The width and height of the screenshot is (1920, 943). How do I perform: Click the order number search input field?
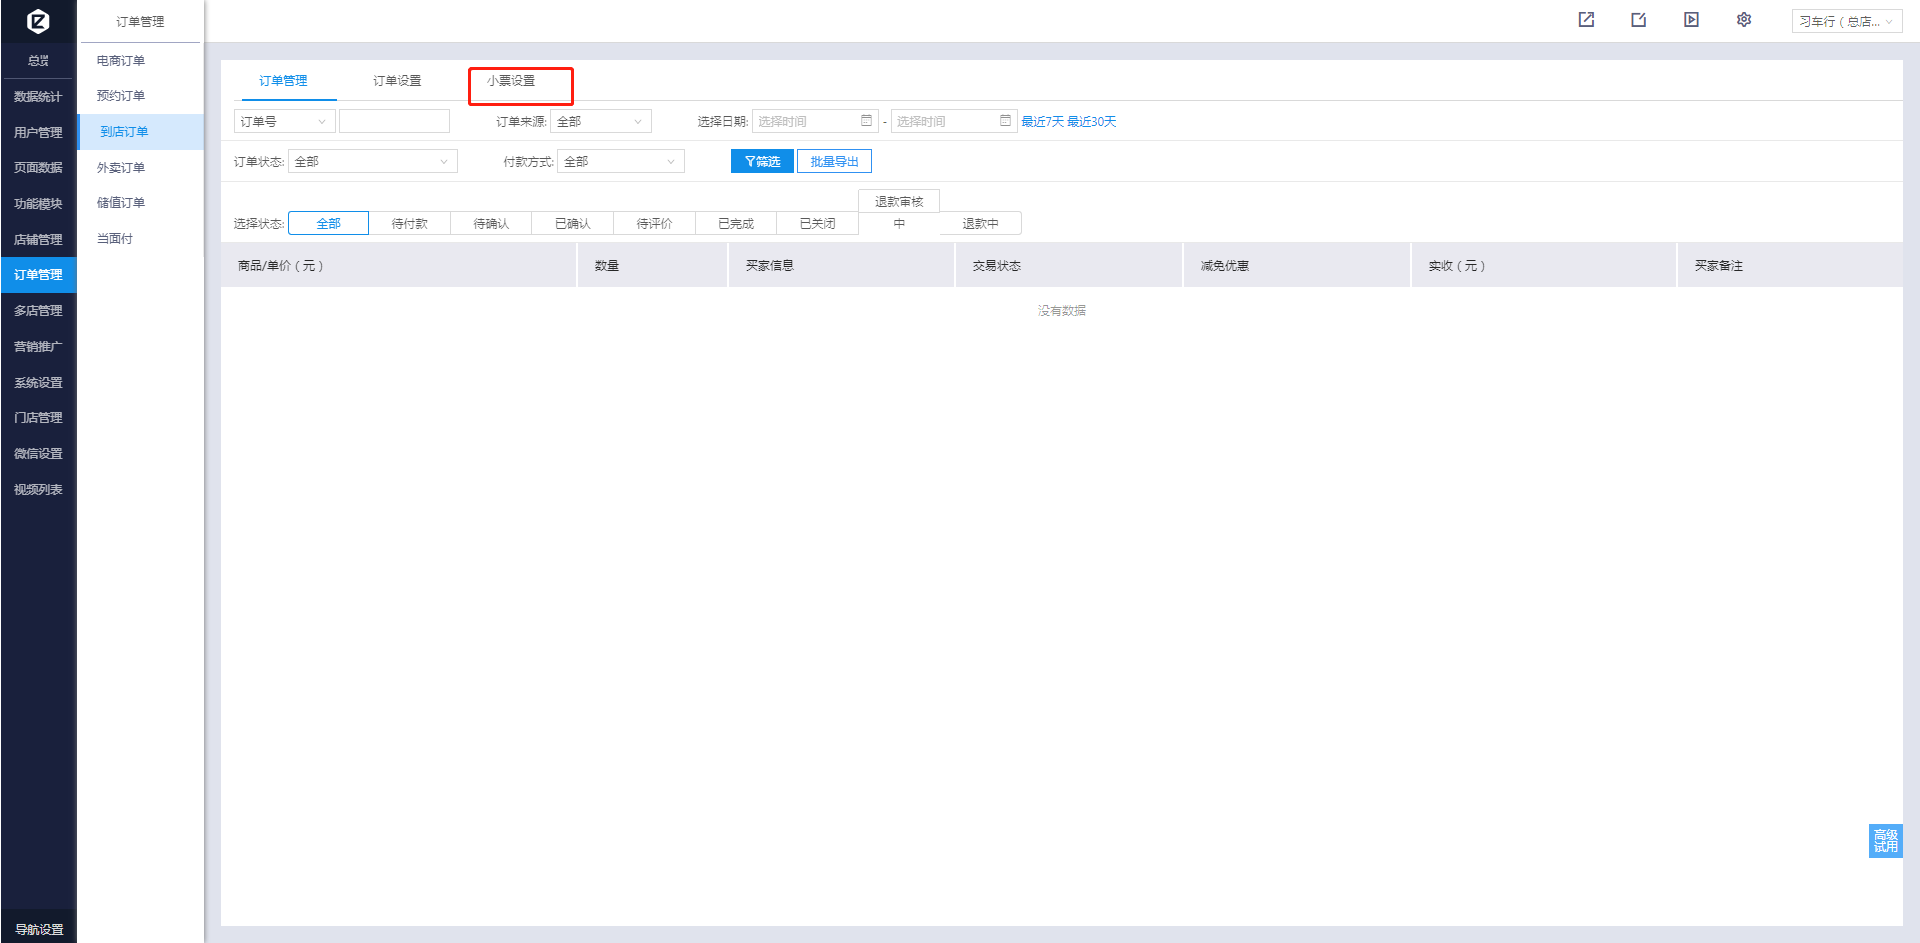click(394, 122)
